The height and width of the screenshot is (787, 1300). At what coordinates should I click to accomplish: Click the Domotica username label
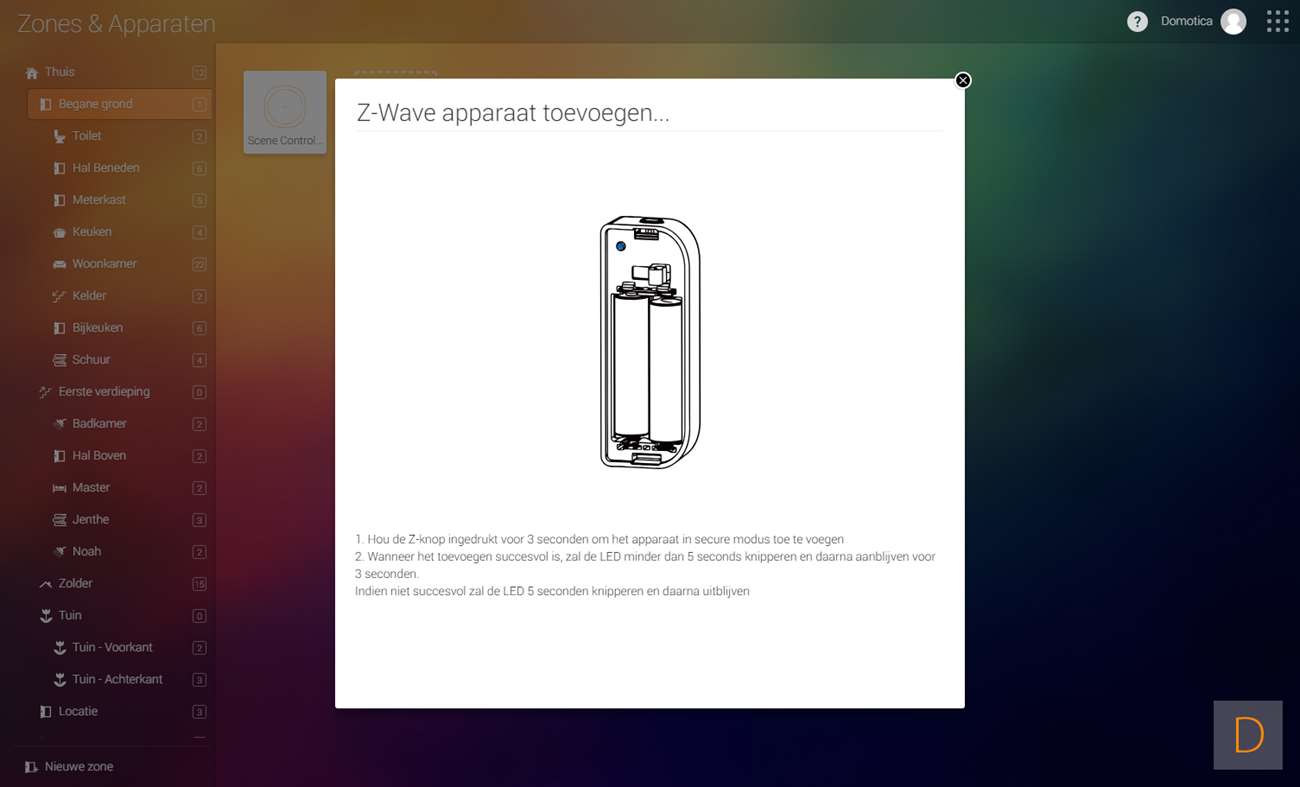tap(1186, 22)
